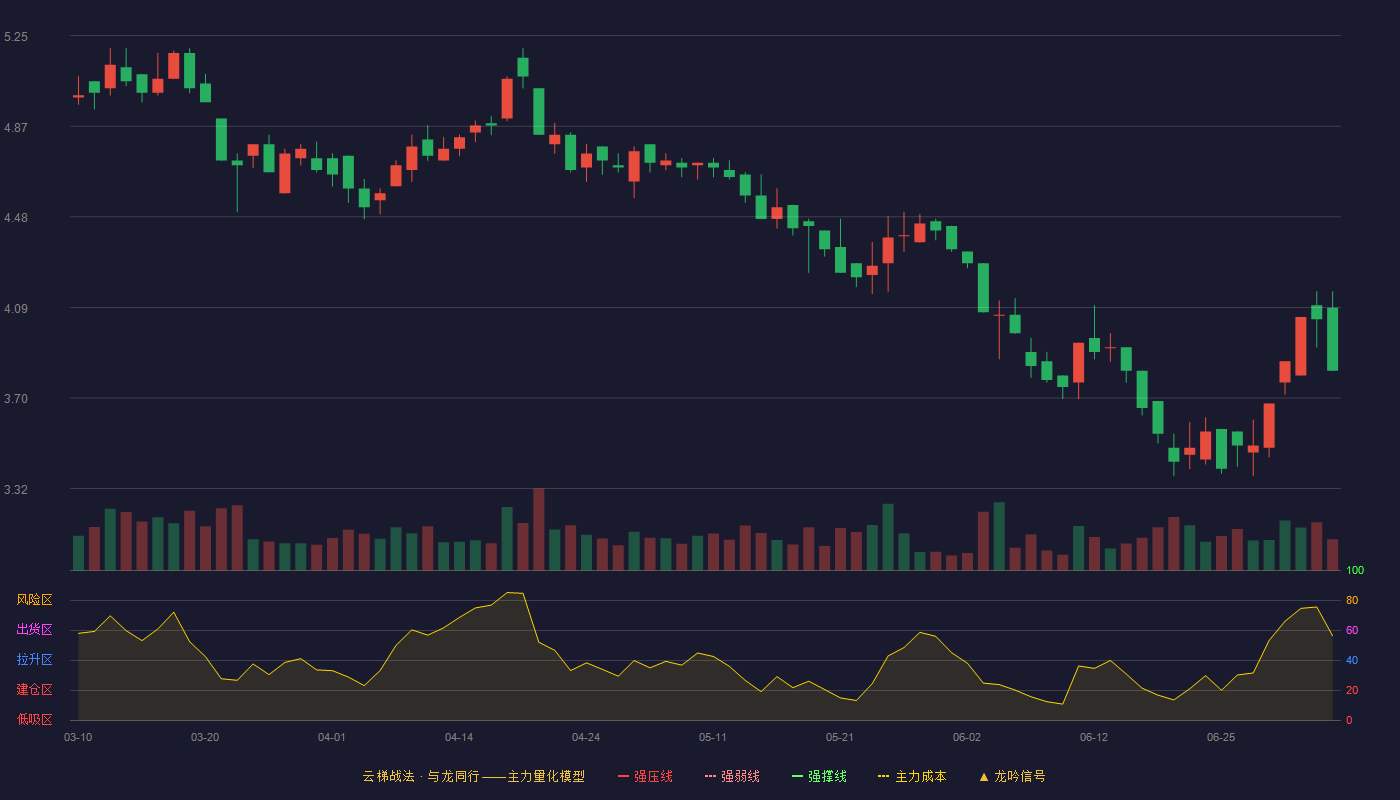The width and height of the screenshot is (1400, 800).
Task: Click the 0 indicator axis value
Action: tap(1349, 720)
